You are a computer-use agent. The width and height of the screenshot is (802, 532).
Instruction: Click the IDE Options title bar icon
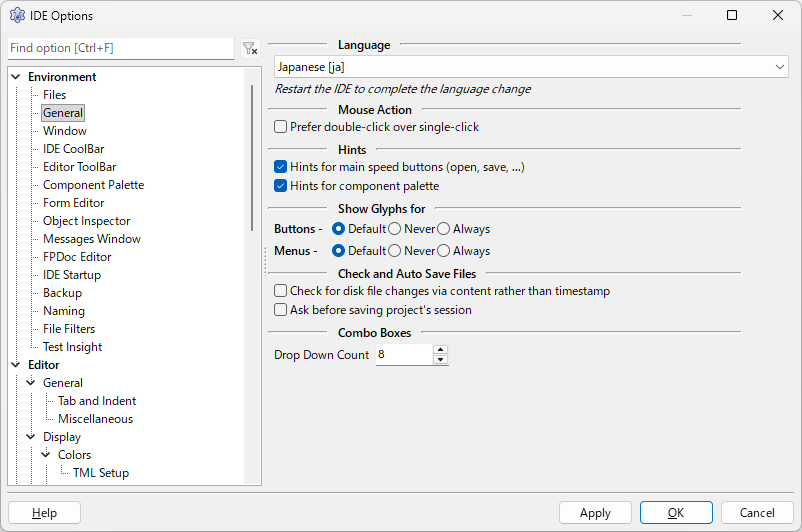click(x=17, y=15)
